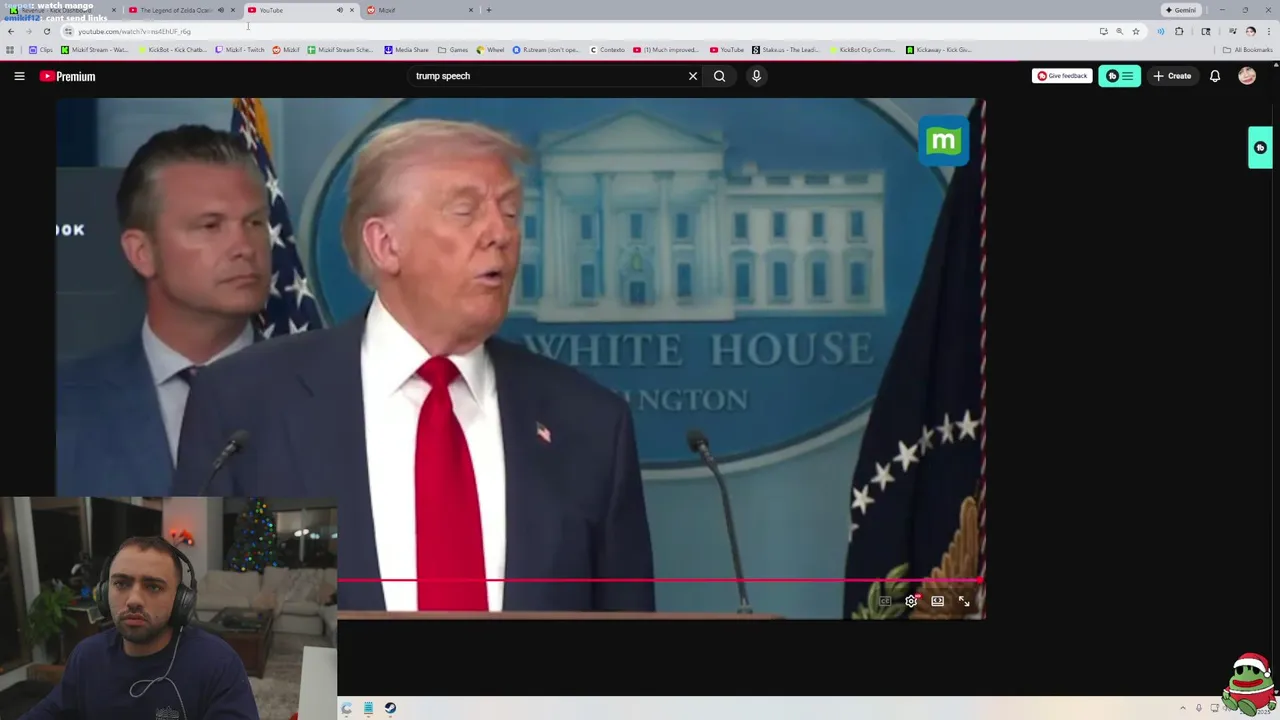Open the YouTube account avatar menu
Viewport: 1280px width, 720px height.
click(x=1247, y=76)
